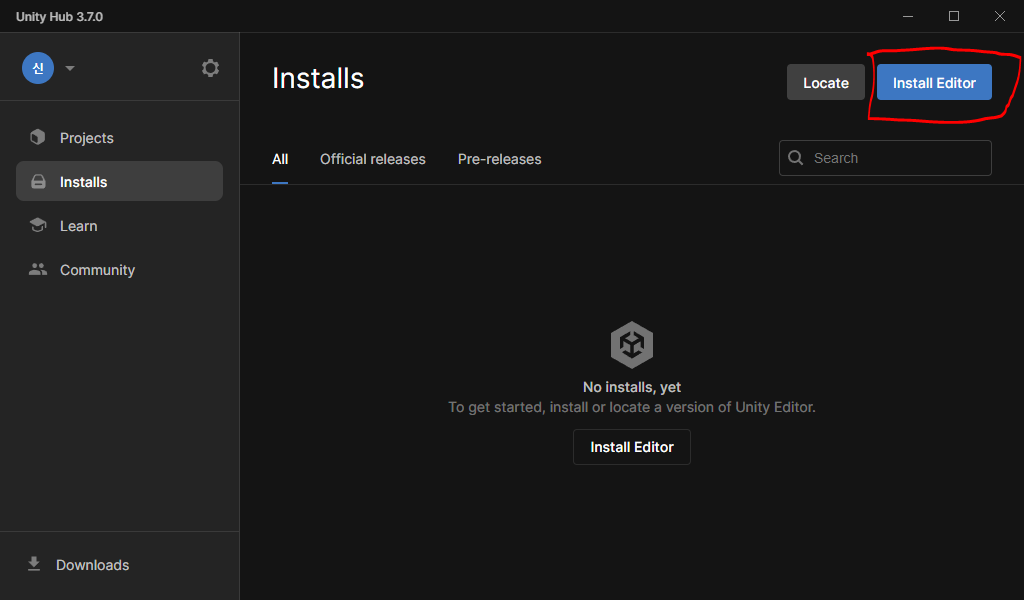Click the blue Install Editor button
The width and height of the screenshot is (1024, 600).
[934, 83]
